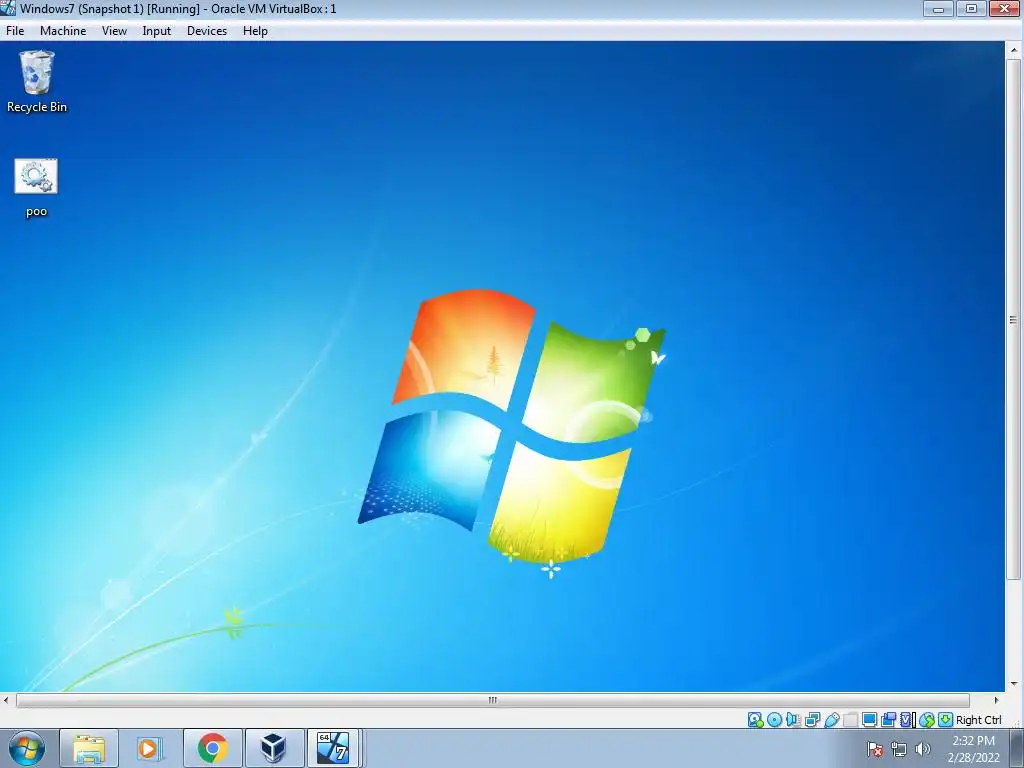Viewport: 1024px width, 768px height.
Task: Click the audio status icon in VirtualBox bar
Action: coord(793,720)
